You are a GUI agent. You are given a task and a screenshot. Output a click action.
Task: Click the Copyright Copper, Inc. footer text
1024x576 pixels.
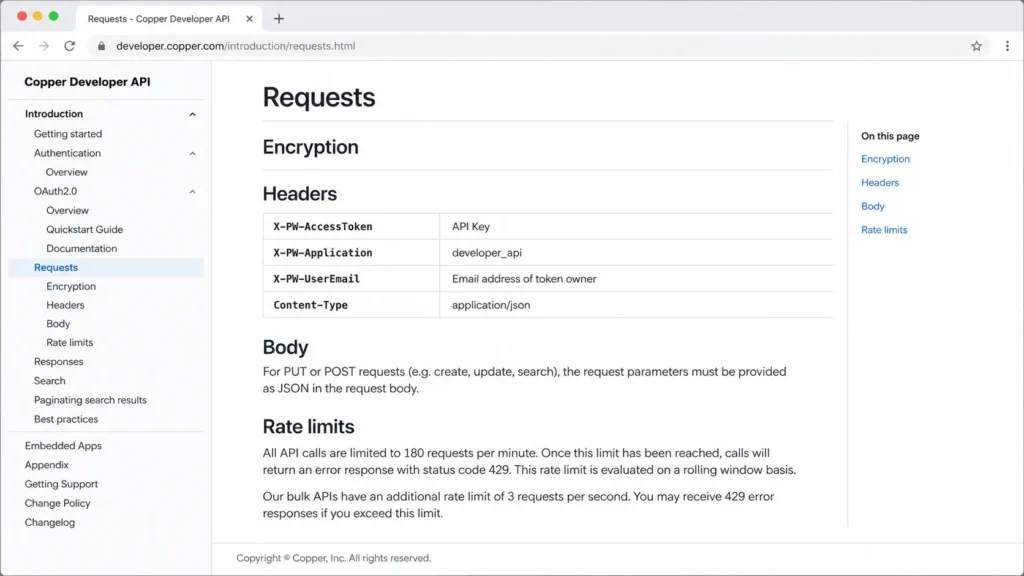(334, 558)
